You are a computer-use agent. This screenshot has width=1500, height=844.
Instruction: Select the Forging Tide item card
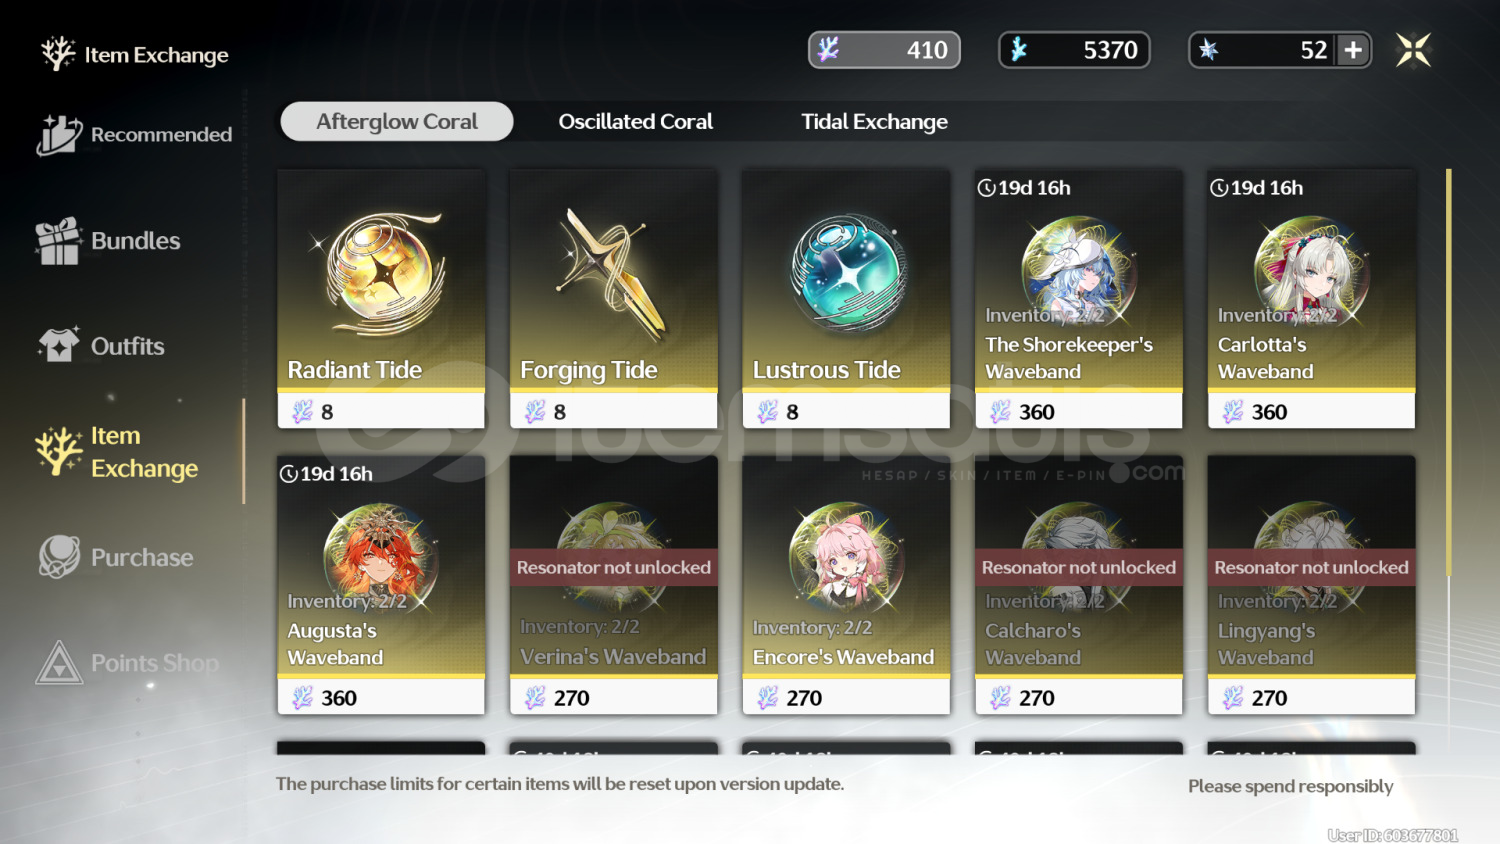(614, 299)
